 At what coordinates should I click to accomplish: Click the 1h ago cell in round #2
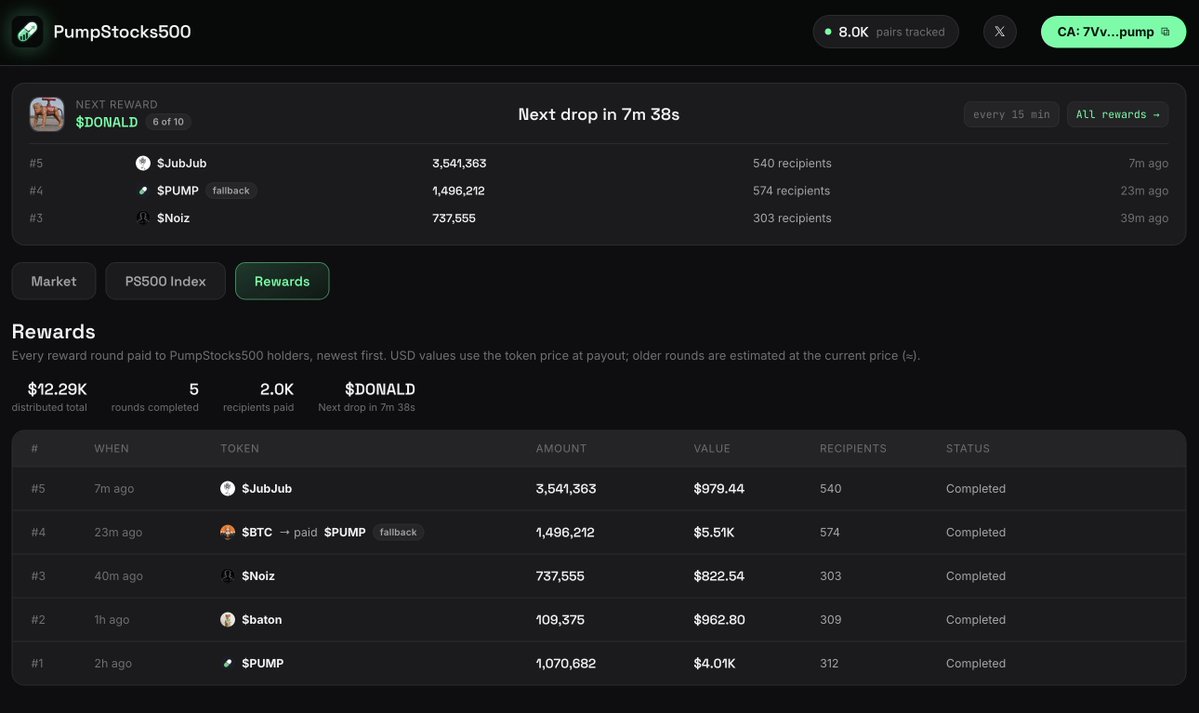112,619
